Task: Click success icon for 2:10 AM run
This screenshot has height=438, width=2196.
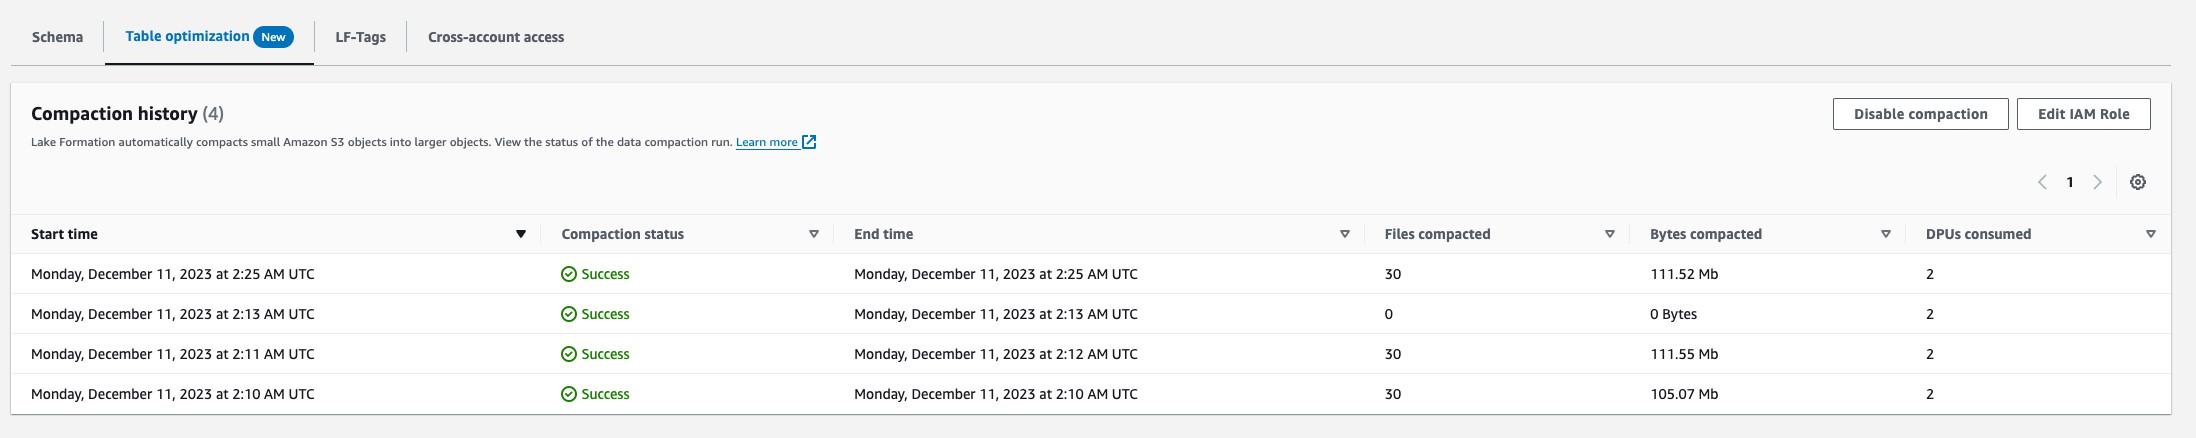Action: pyautogui.click(x=569, y=394)
